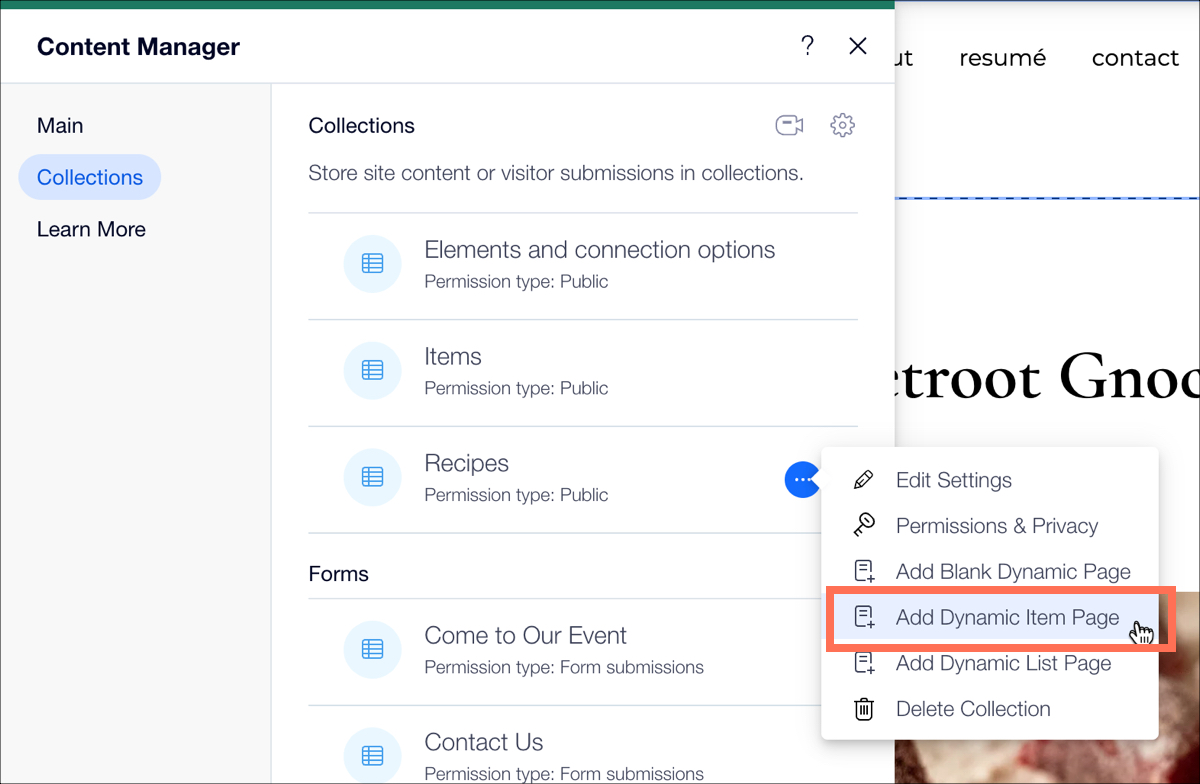Click the Items collection table icon

(x=372, y=370)
